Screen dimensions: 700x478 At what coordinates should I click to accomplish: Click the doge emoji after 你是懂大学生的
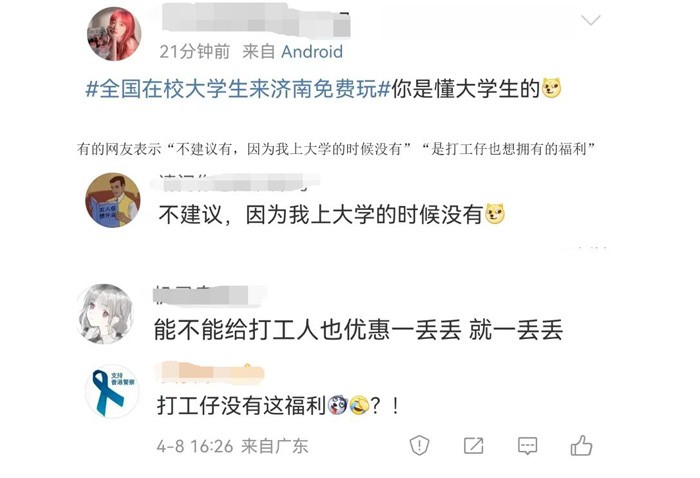click(551, 88)
